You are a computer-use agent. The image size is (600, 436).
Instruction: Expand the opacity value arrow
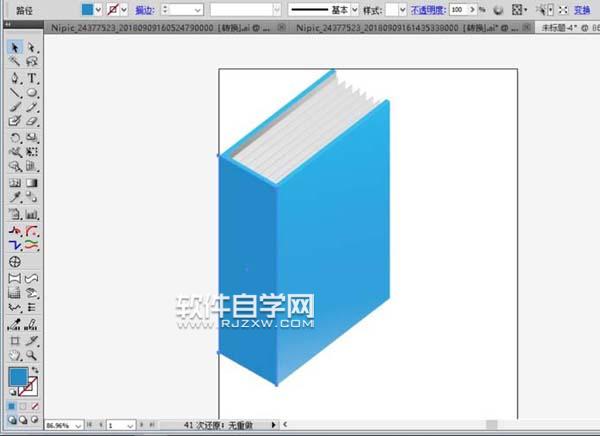pos(472,10)
